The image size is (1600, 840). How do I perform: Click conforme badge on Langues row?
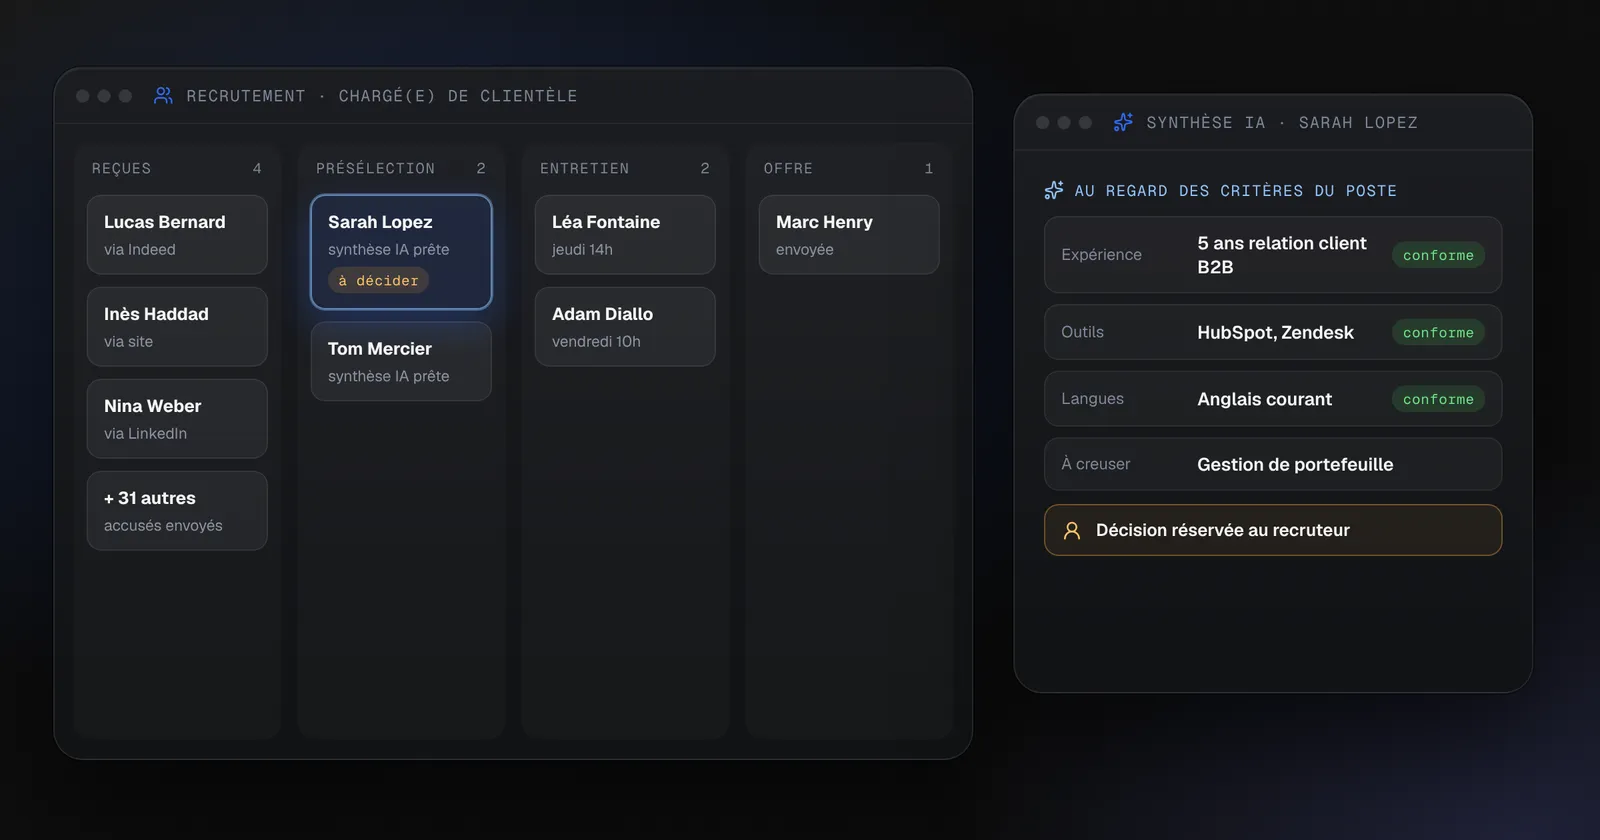click(1438, 399)
